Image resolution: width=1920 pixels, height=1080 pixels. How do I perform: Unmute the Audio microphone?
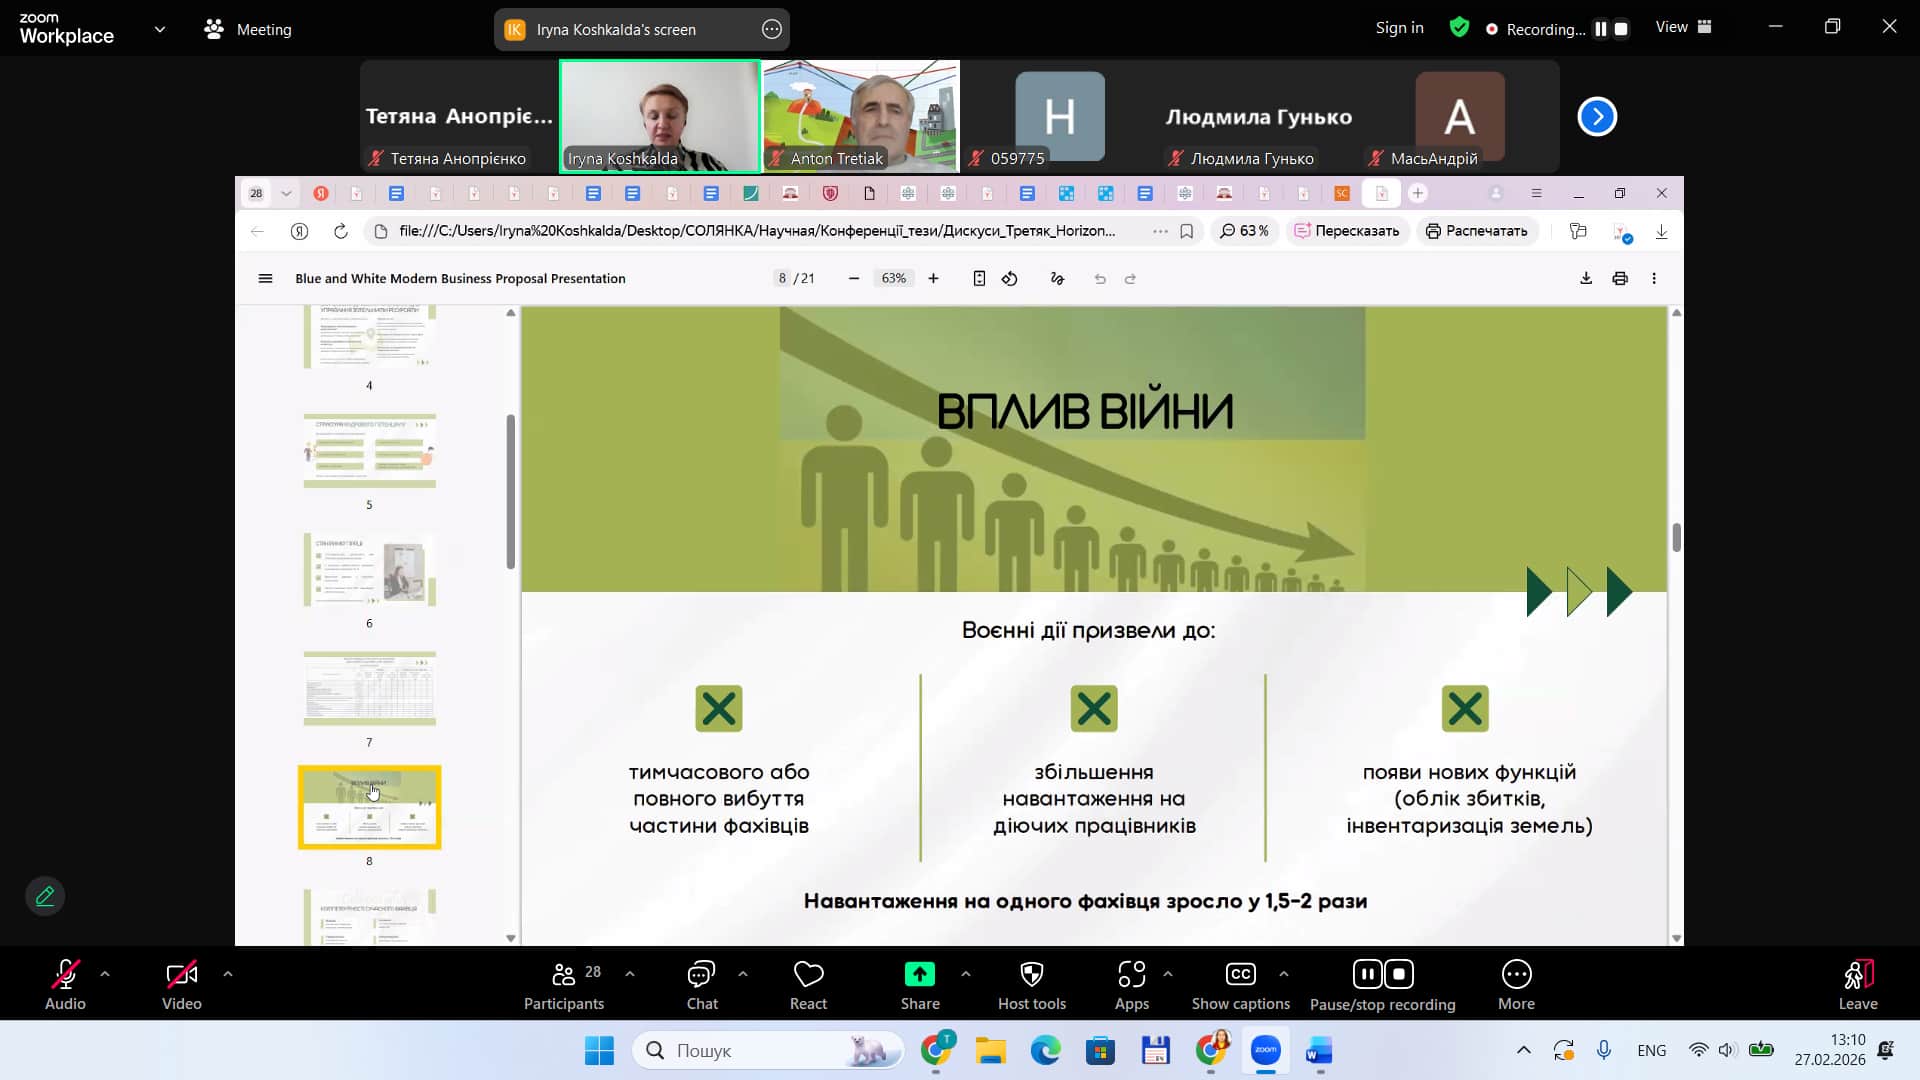[x=65, y=974]
